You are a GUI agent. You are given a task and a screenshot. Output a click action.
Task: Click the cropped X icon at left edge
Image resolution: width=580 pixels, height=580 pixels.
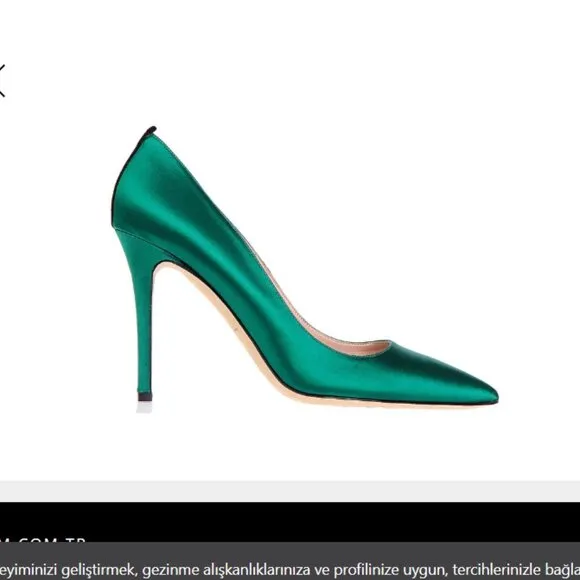click(2, 81)
